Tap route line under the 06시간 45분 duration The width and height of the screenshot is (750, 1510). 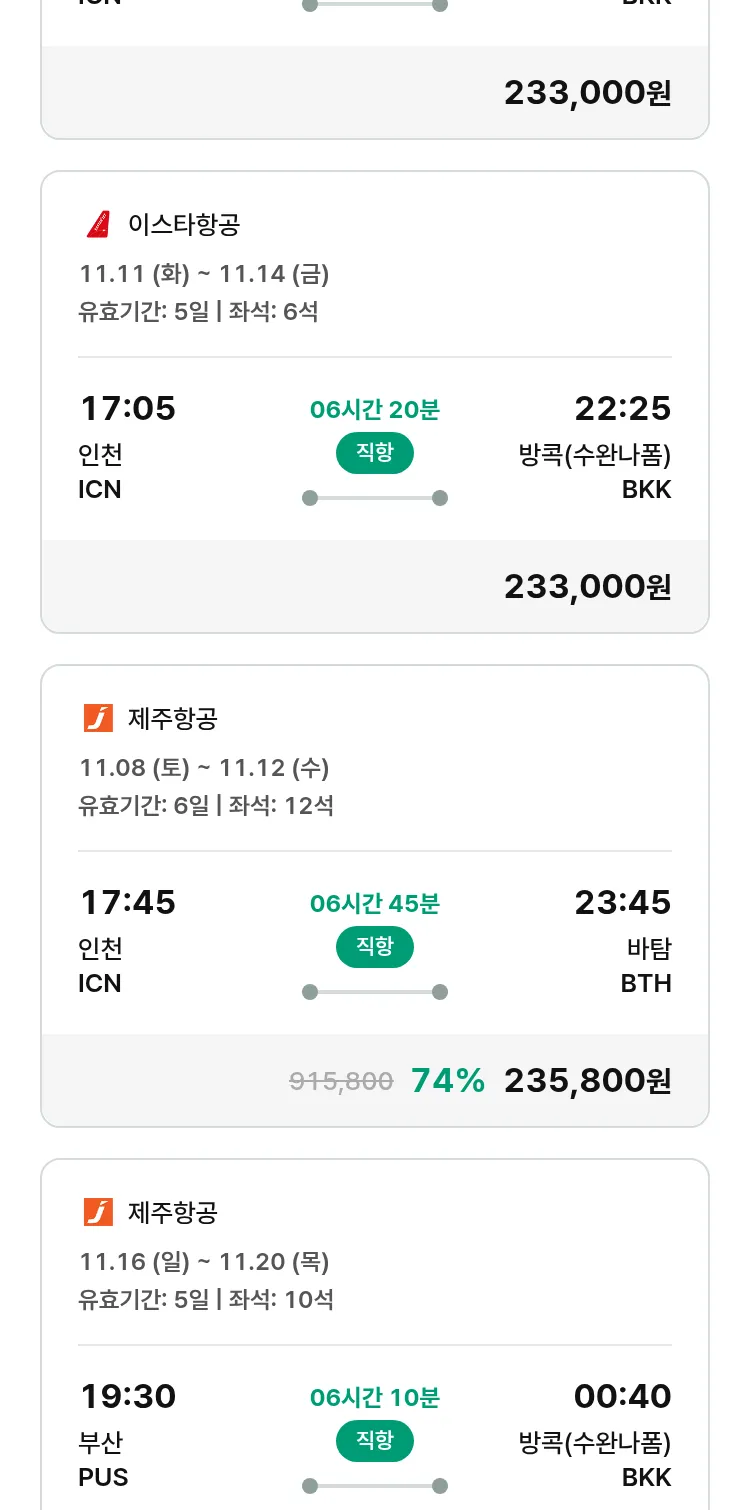375,992
